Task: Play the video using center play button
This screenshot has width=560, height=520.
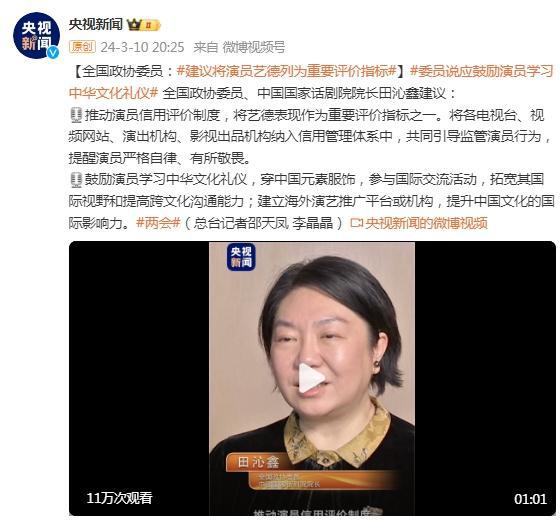Action: coord(311,378)
